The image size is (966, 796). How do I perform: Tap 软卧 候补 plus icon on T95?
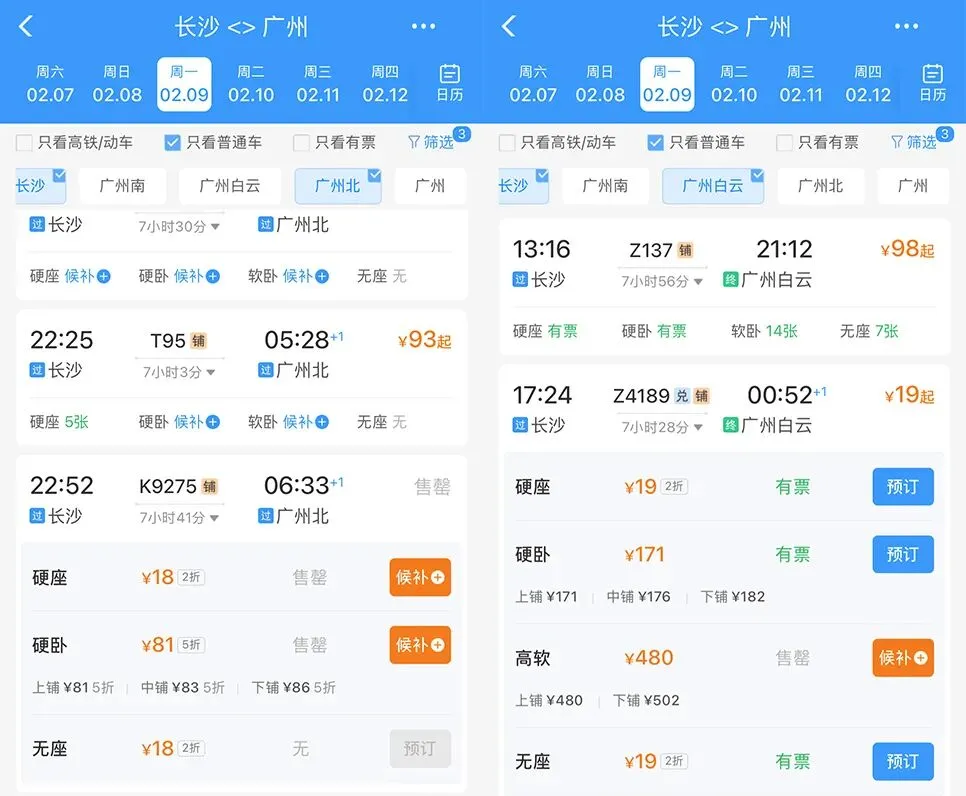pyautogui.click(x=322, y=422)
